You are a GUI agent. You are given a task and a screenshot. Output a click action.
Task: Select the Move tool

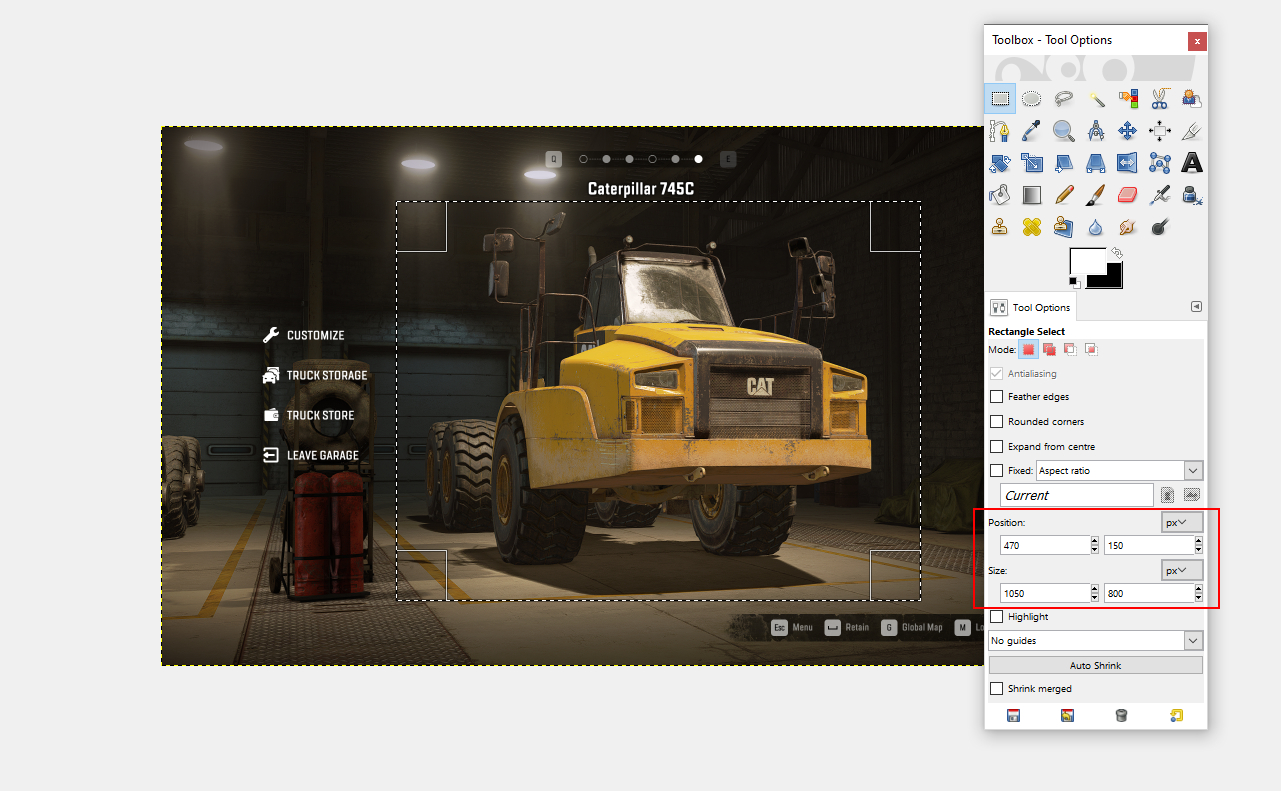pyautogui.click(x=1128, y=130)
